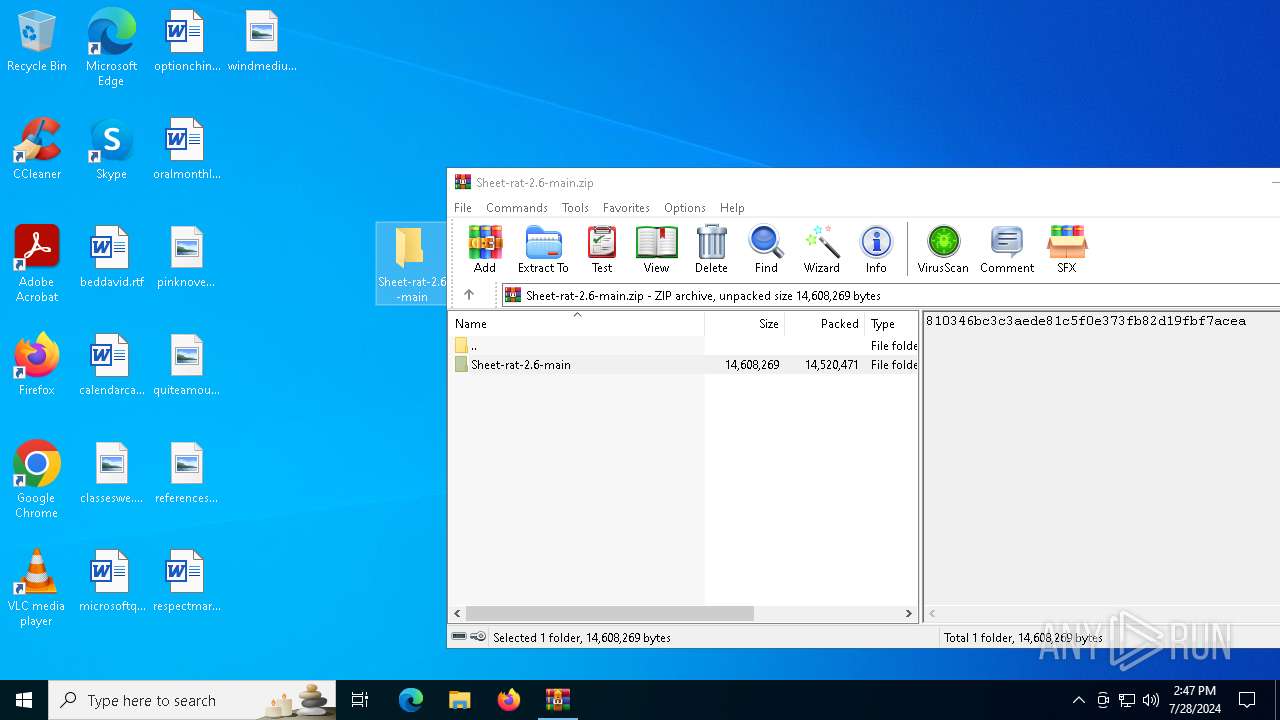Open Skype desktop shortcut
This screenshot has width=1280, height=720.
[111, 149]
